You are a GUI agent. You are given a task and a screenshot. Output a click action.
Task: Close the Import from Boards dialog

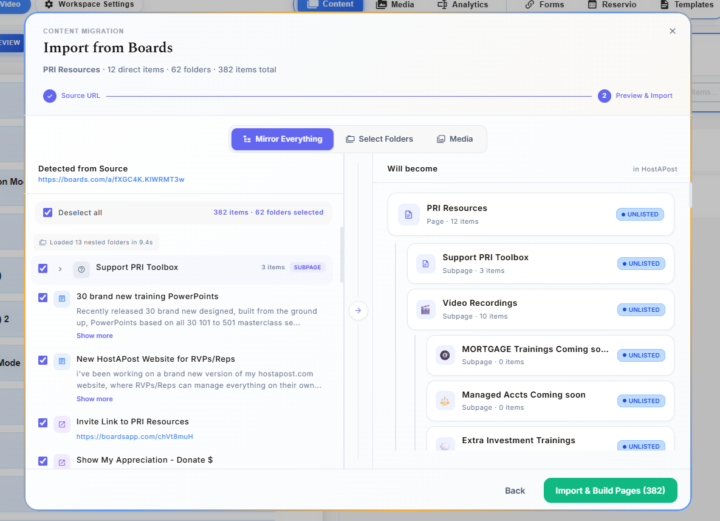[672, 31]
